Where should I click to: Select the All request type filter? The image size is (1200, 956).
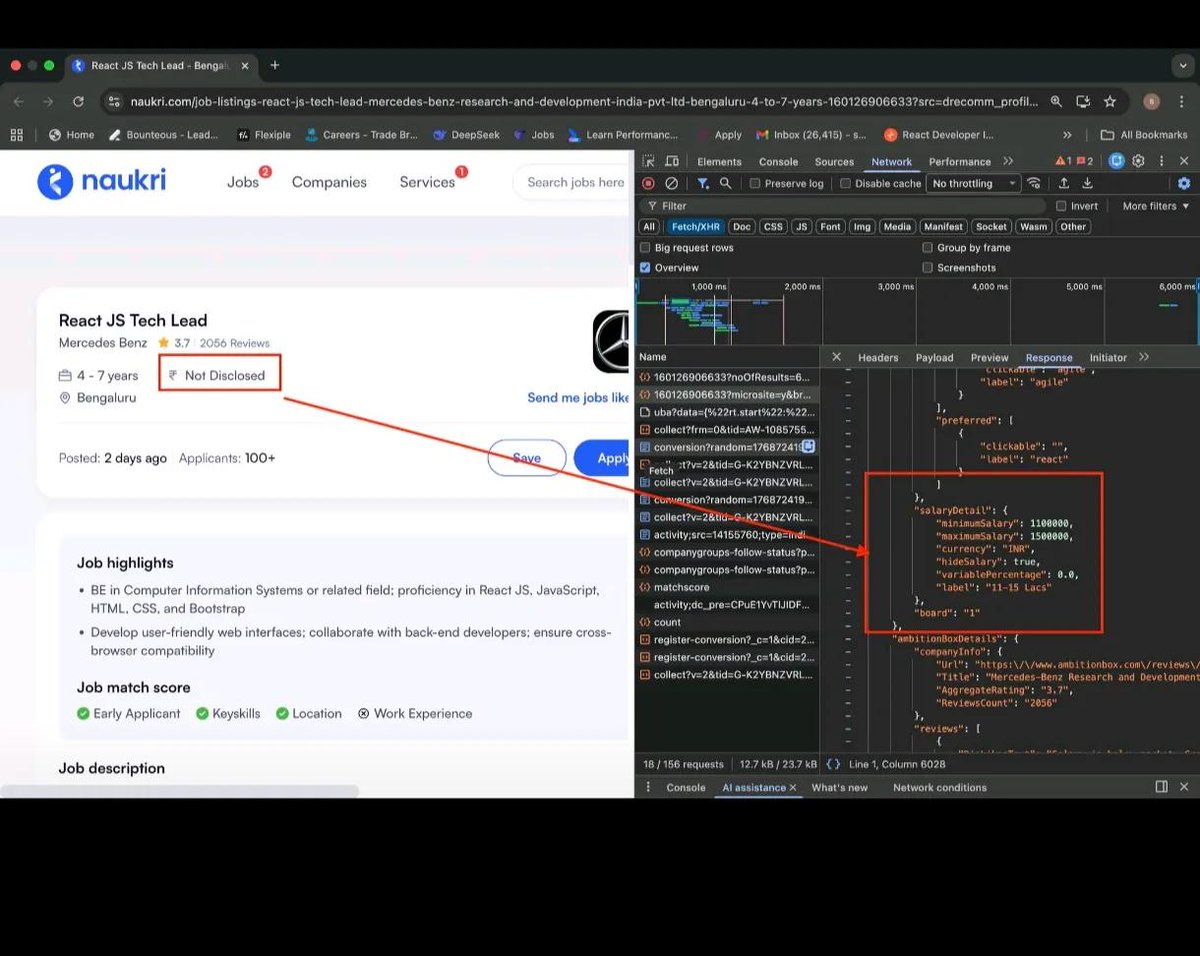(649, 227)
